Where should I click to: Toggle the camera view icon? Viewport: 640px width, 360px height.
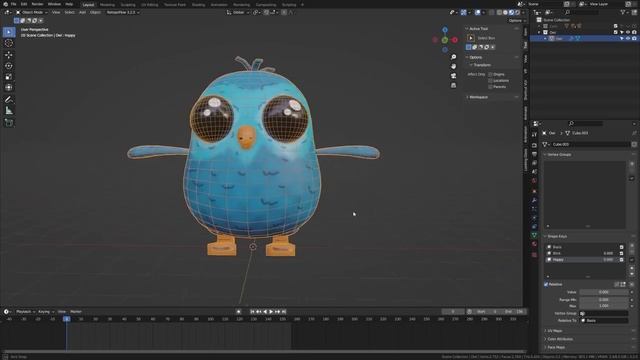coord(453,76)
